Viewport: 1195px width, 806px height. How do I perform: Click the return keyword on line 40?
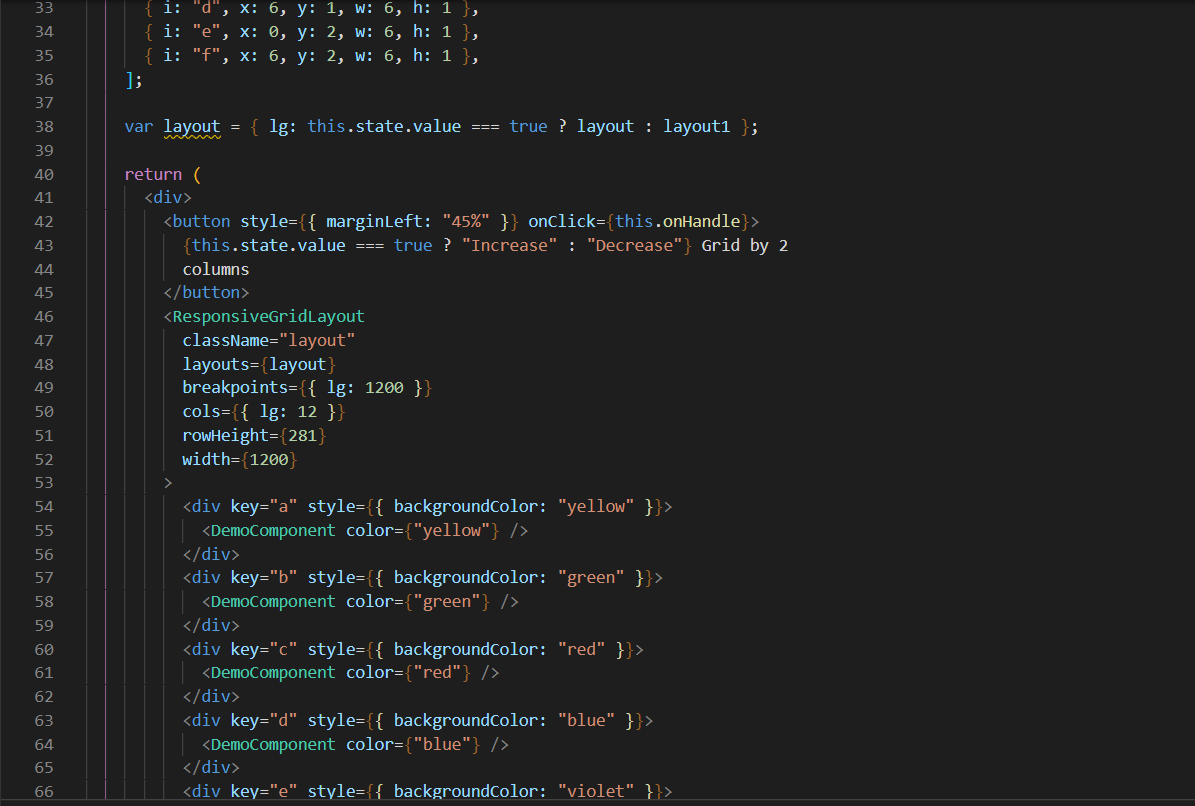152,173
